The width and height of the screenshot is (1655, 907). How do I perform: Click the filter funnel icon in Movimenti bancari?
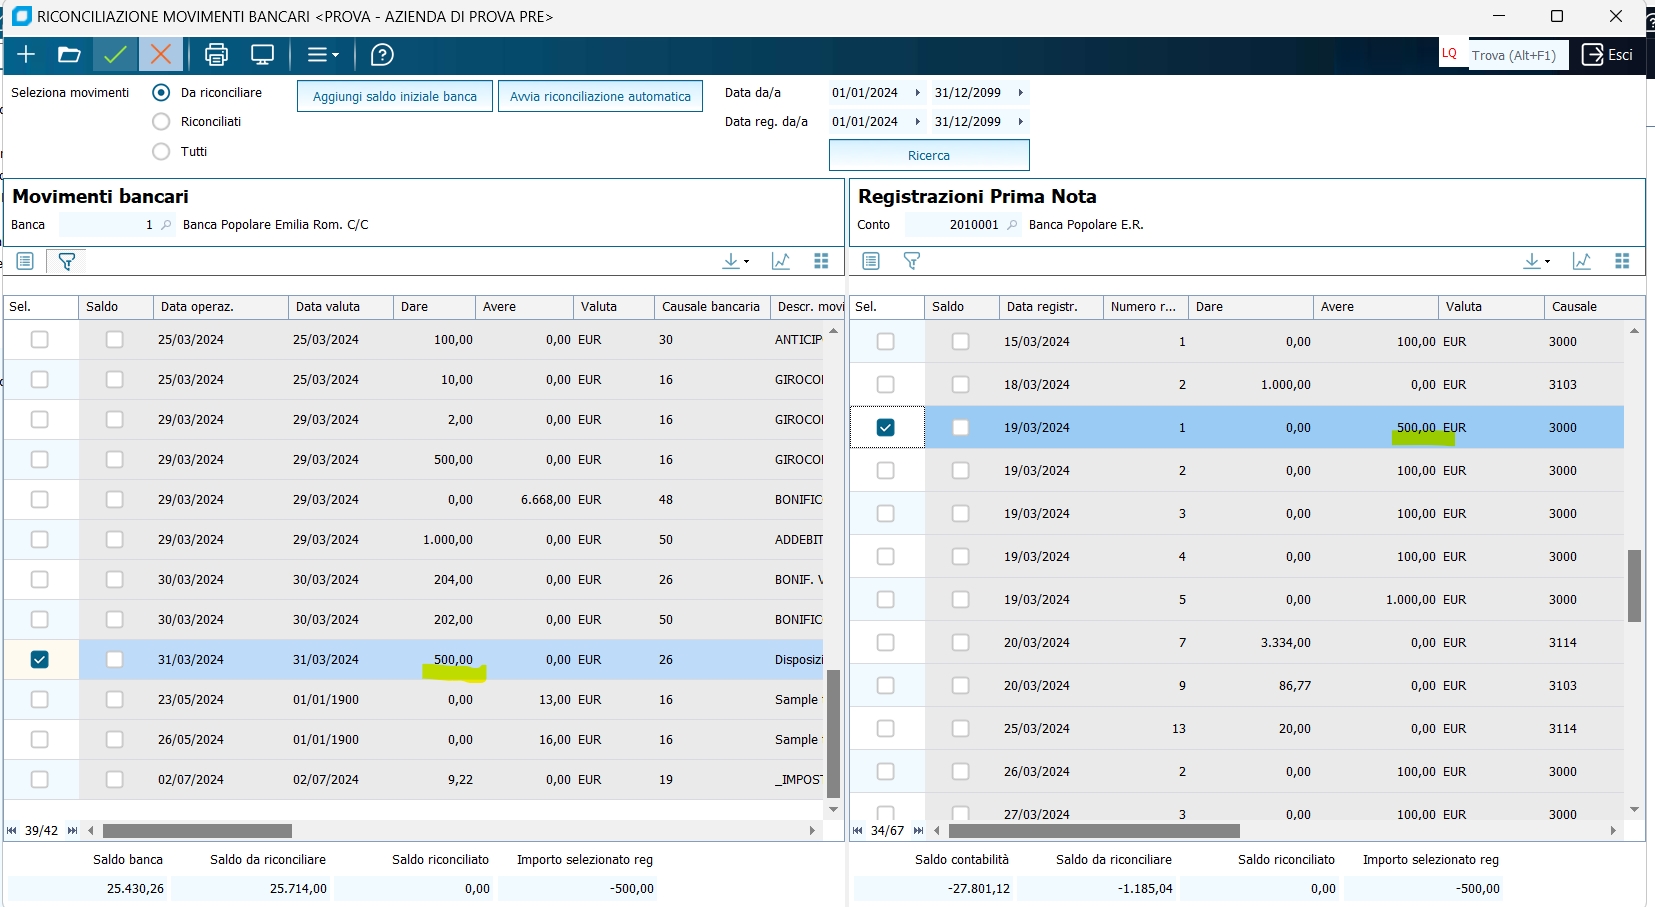point(67,261)
